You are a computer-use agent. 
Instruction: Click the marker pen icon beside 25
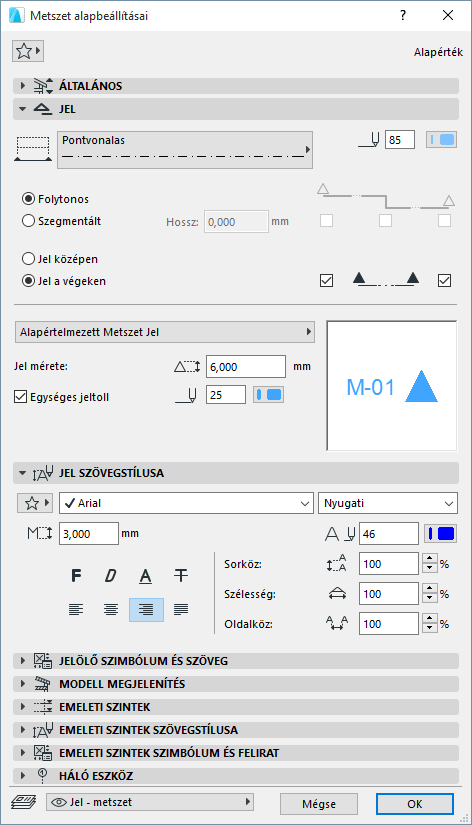point(186,395)
